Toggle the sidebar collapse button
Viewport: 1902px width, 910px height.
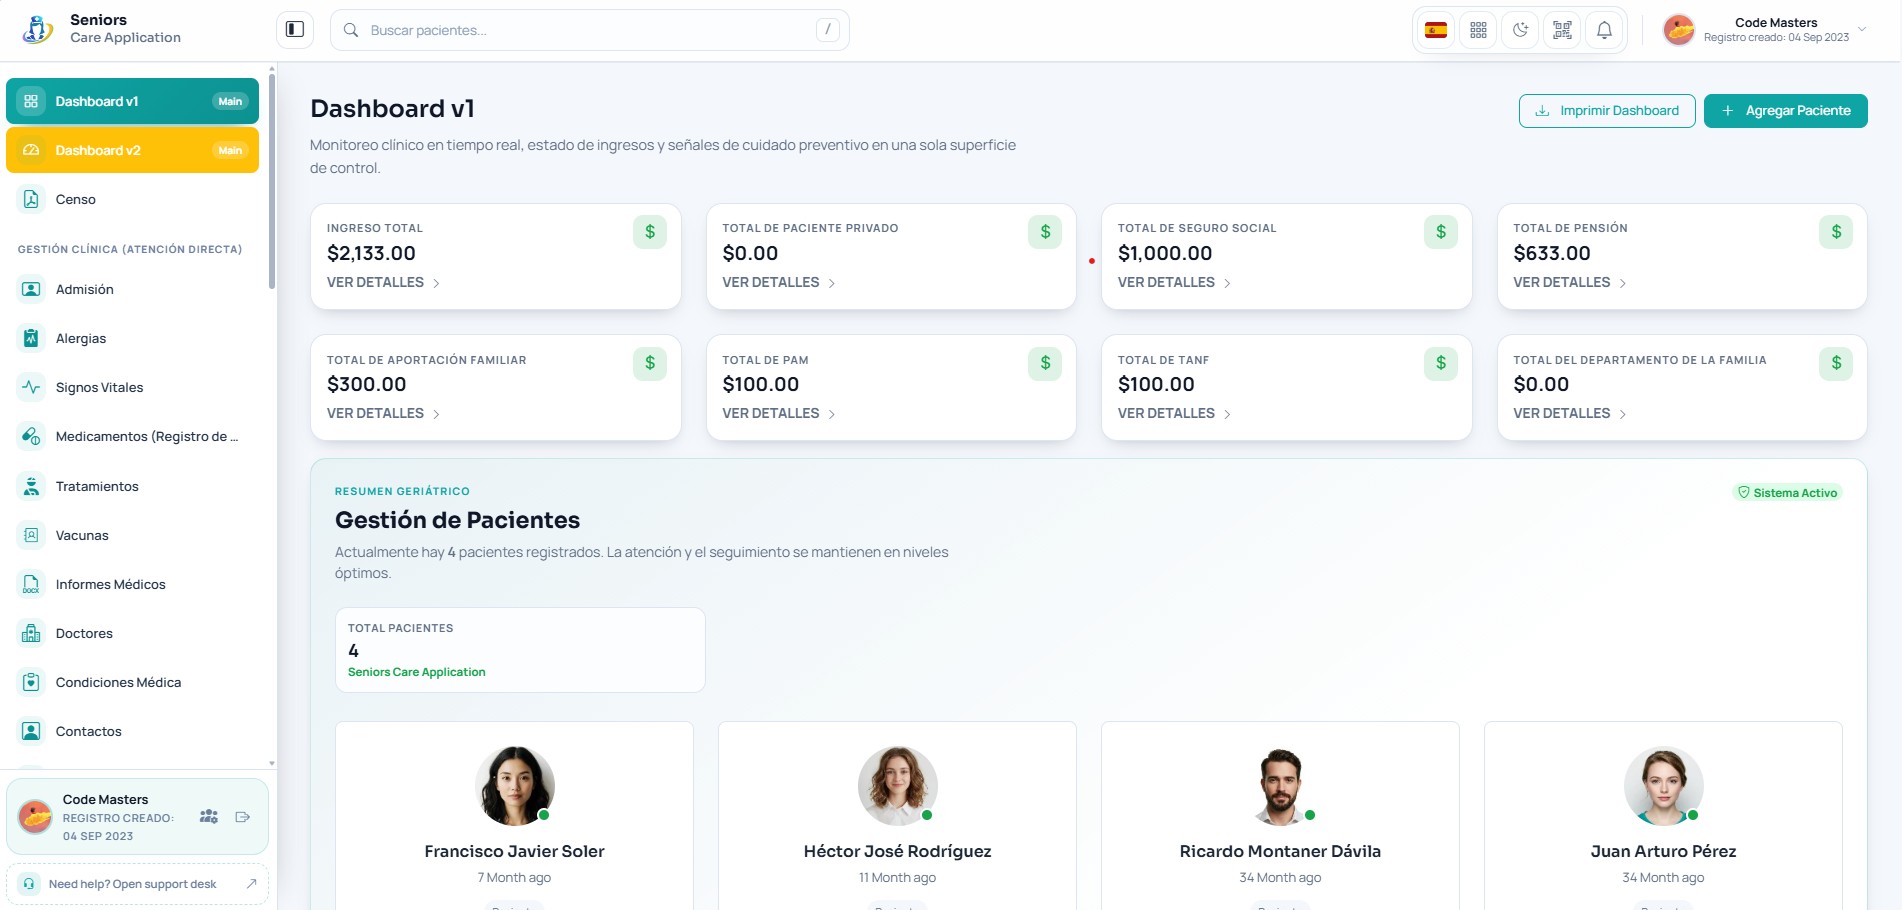coord(295,30)
